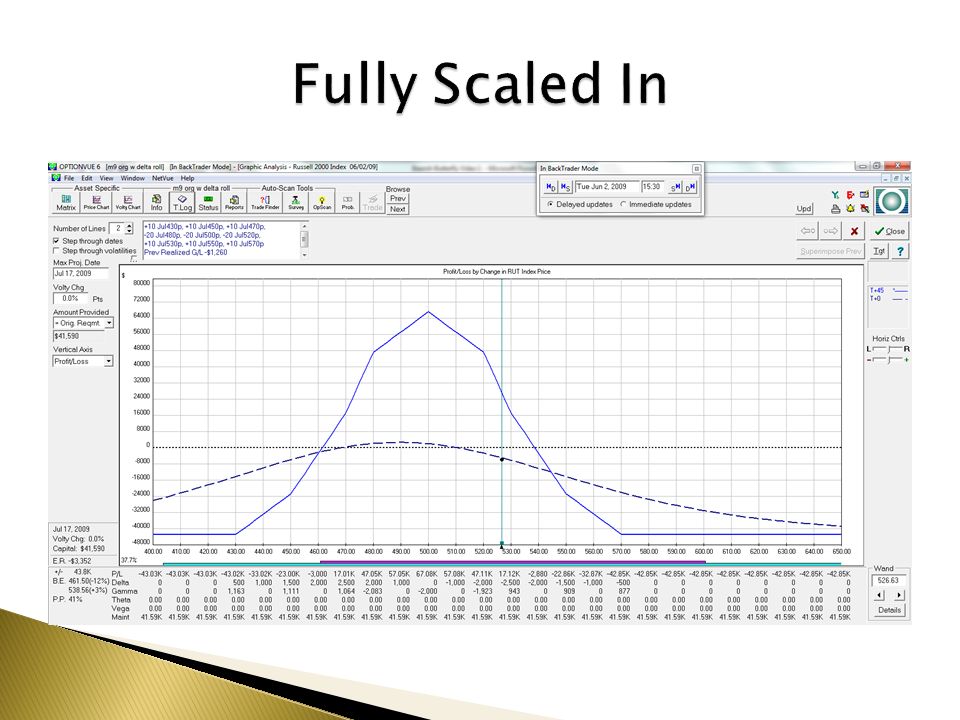This screenshot has height=720, width=960.
Task: Click the blue question mark help button
Action: (900, 251)
